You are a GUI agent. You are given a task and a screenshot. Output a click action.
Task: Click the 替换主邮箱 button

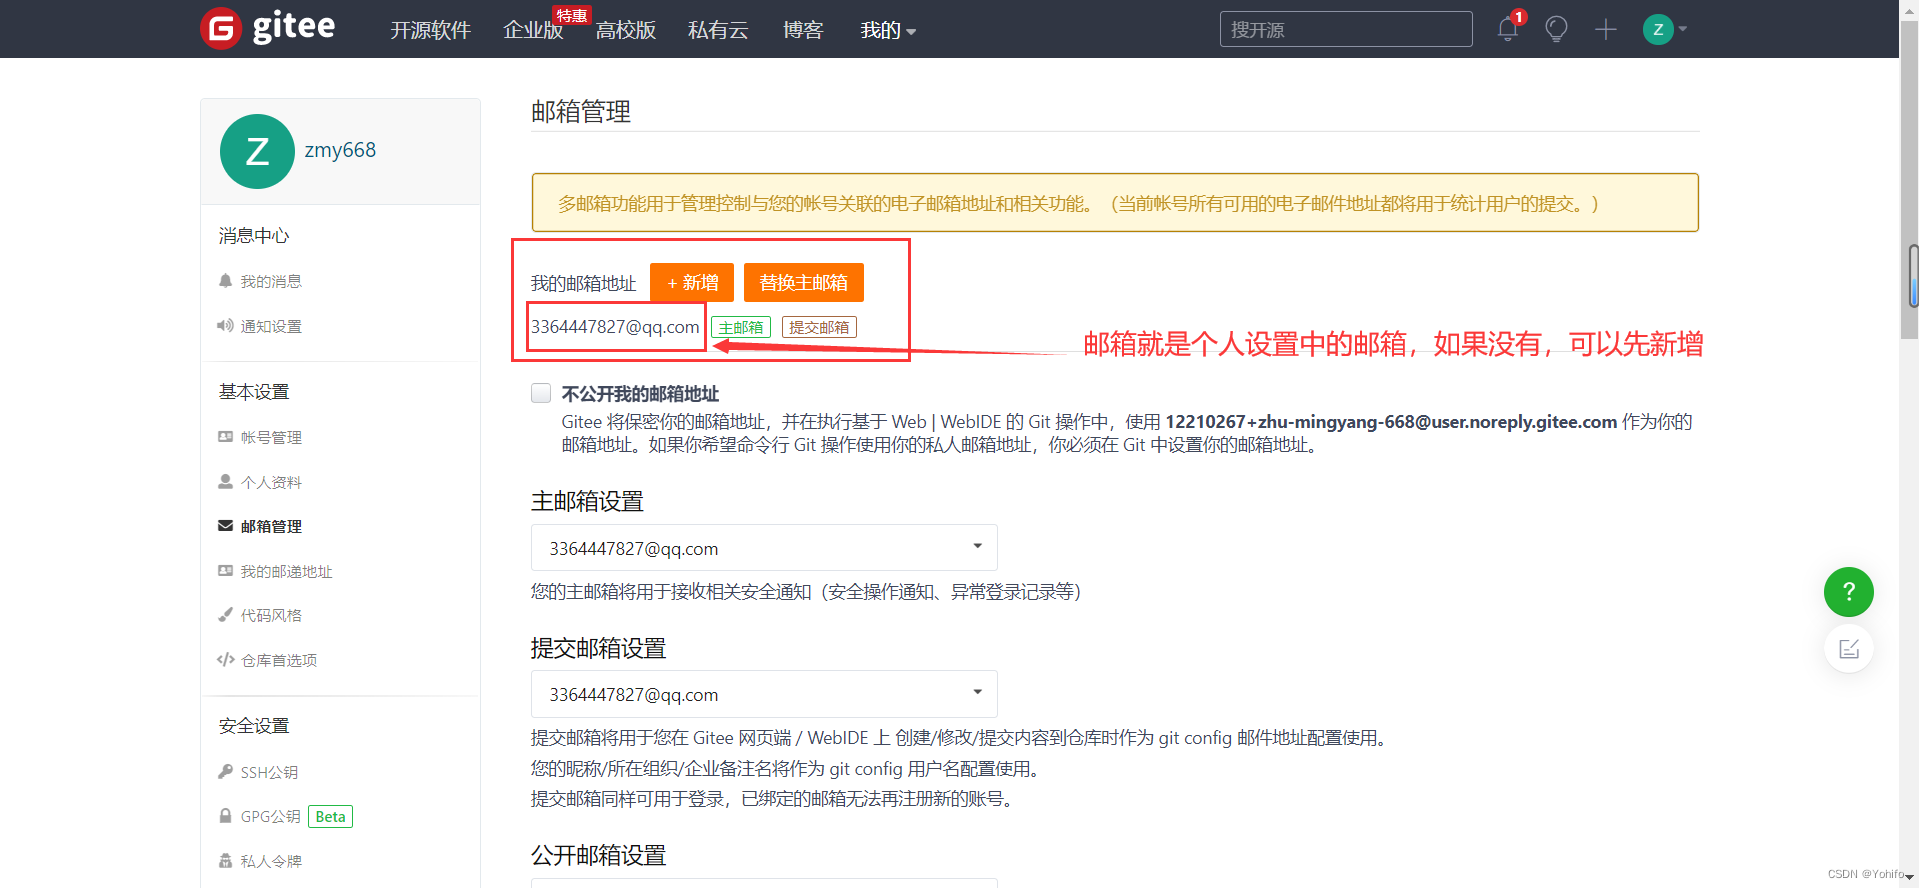804,283
